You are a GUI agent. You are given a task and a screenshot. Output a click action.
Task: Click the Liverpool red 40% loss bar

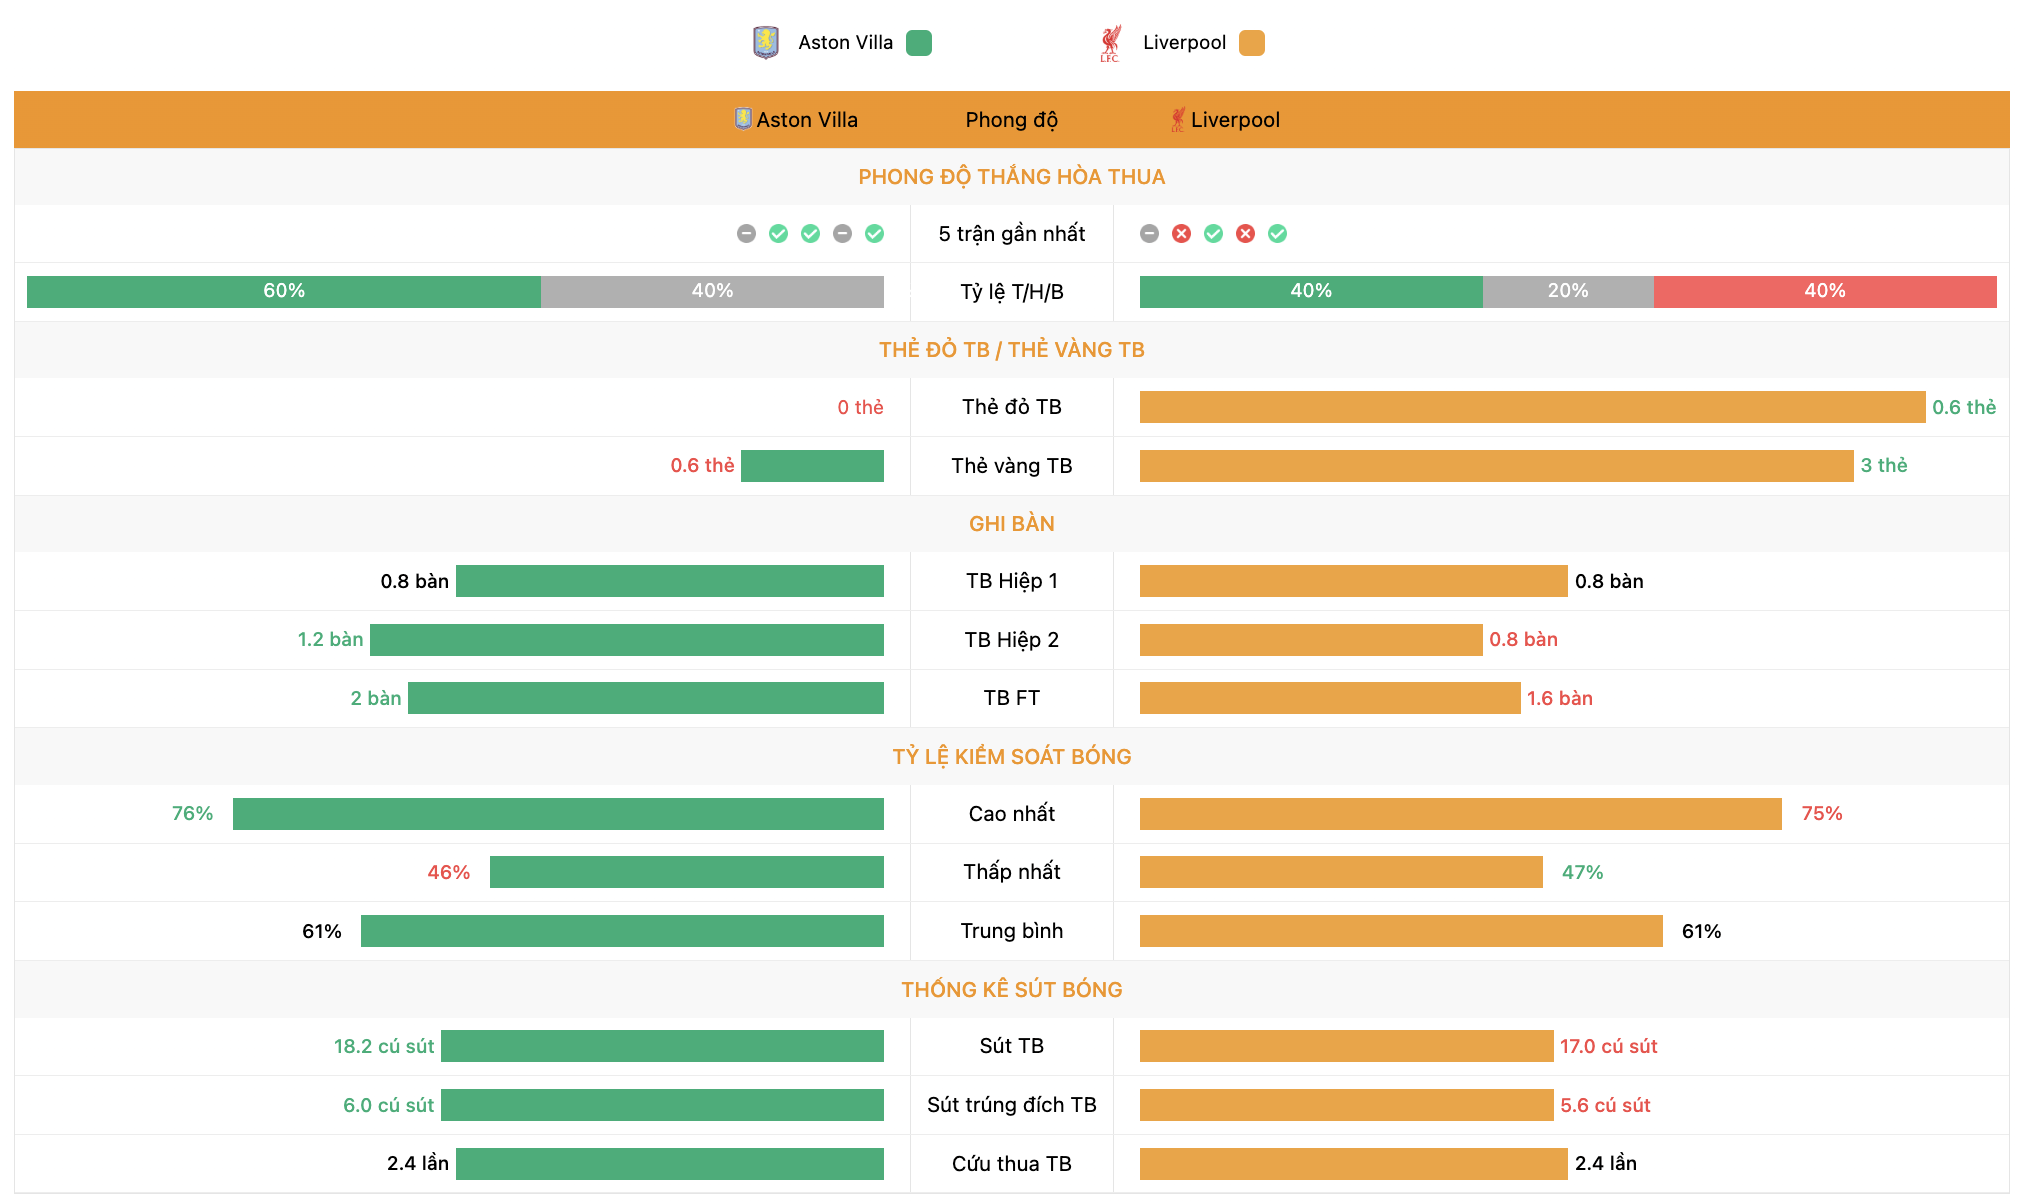coord(1825,292)
